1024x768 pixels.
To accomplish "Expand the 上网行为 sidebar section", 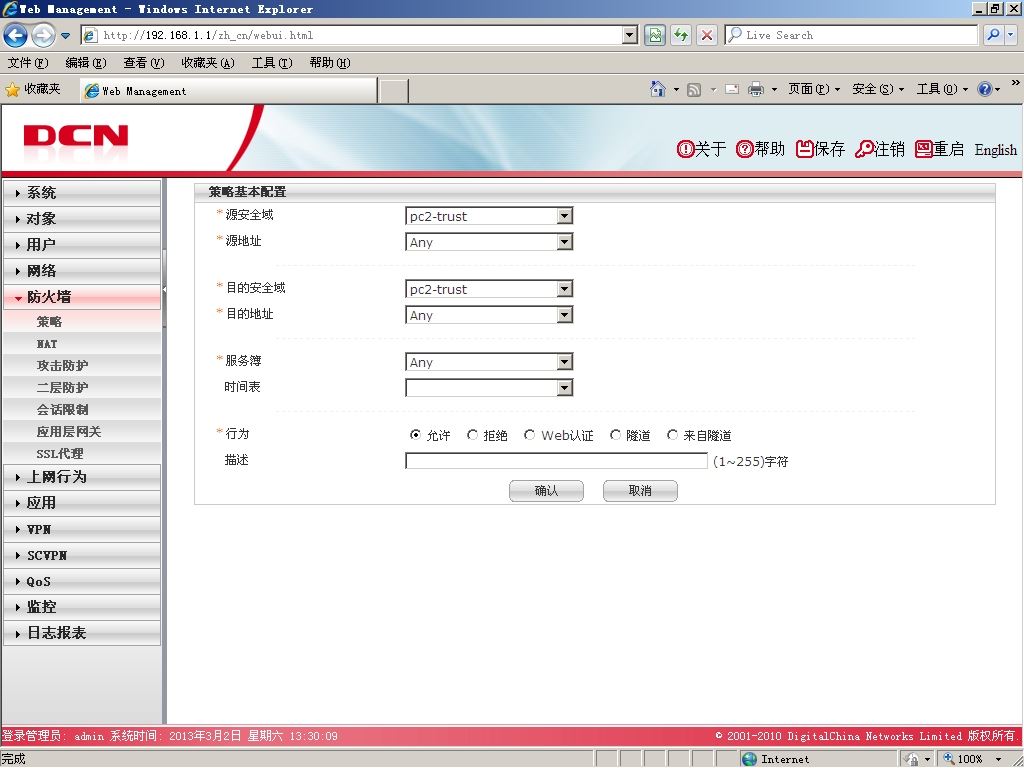I will click(x=82, y=477).
